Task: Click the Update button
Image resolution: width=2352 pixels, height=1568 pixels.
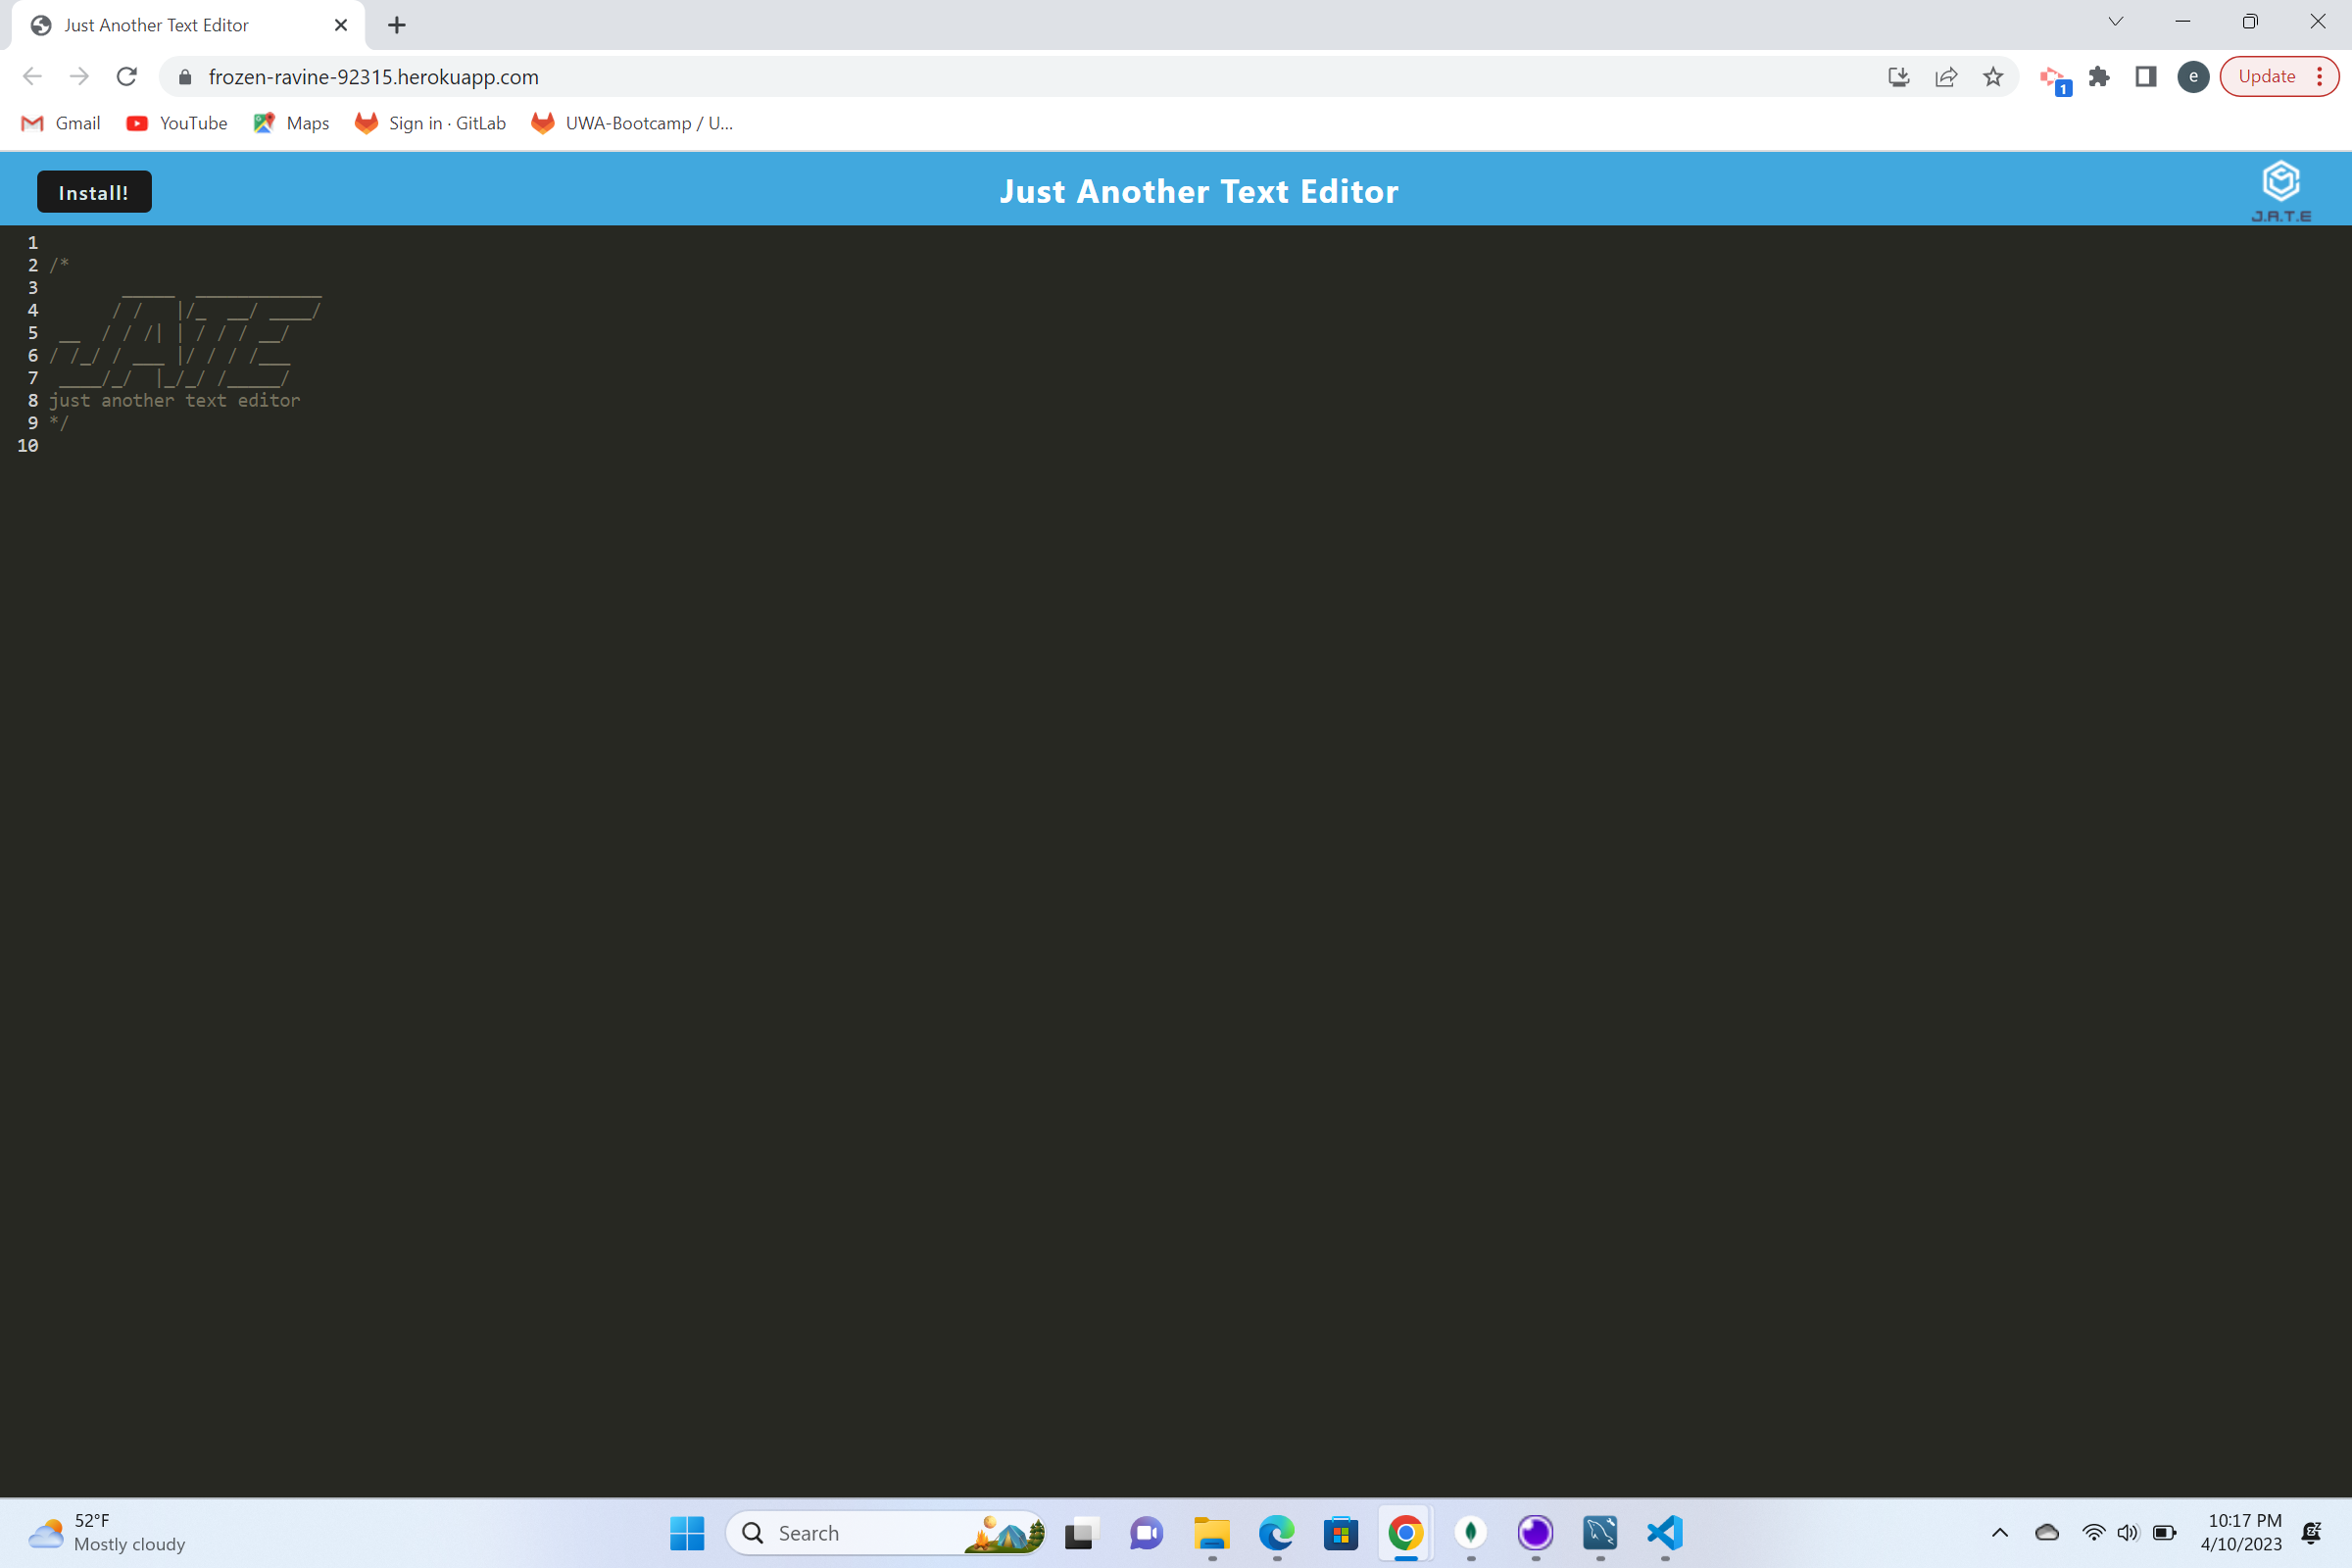Action: pyautogui.click(x=2267, y=76)
